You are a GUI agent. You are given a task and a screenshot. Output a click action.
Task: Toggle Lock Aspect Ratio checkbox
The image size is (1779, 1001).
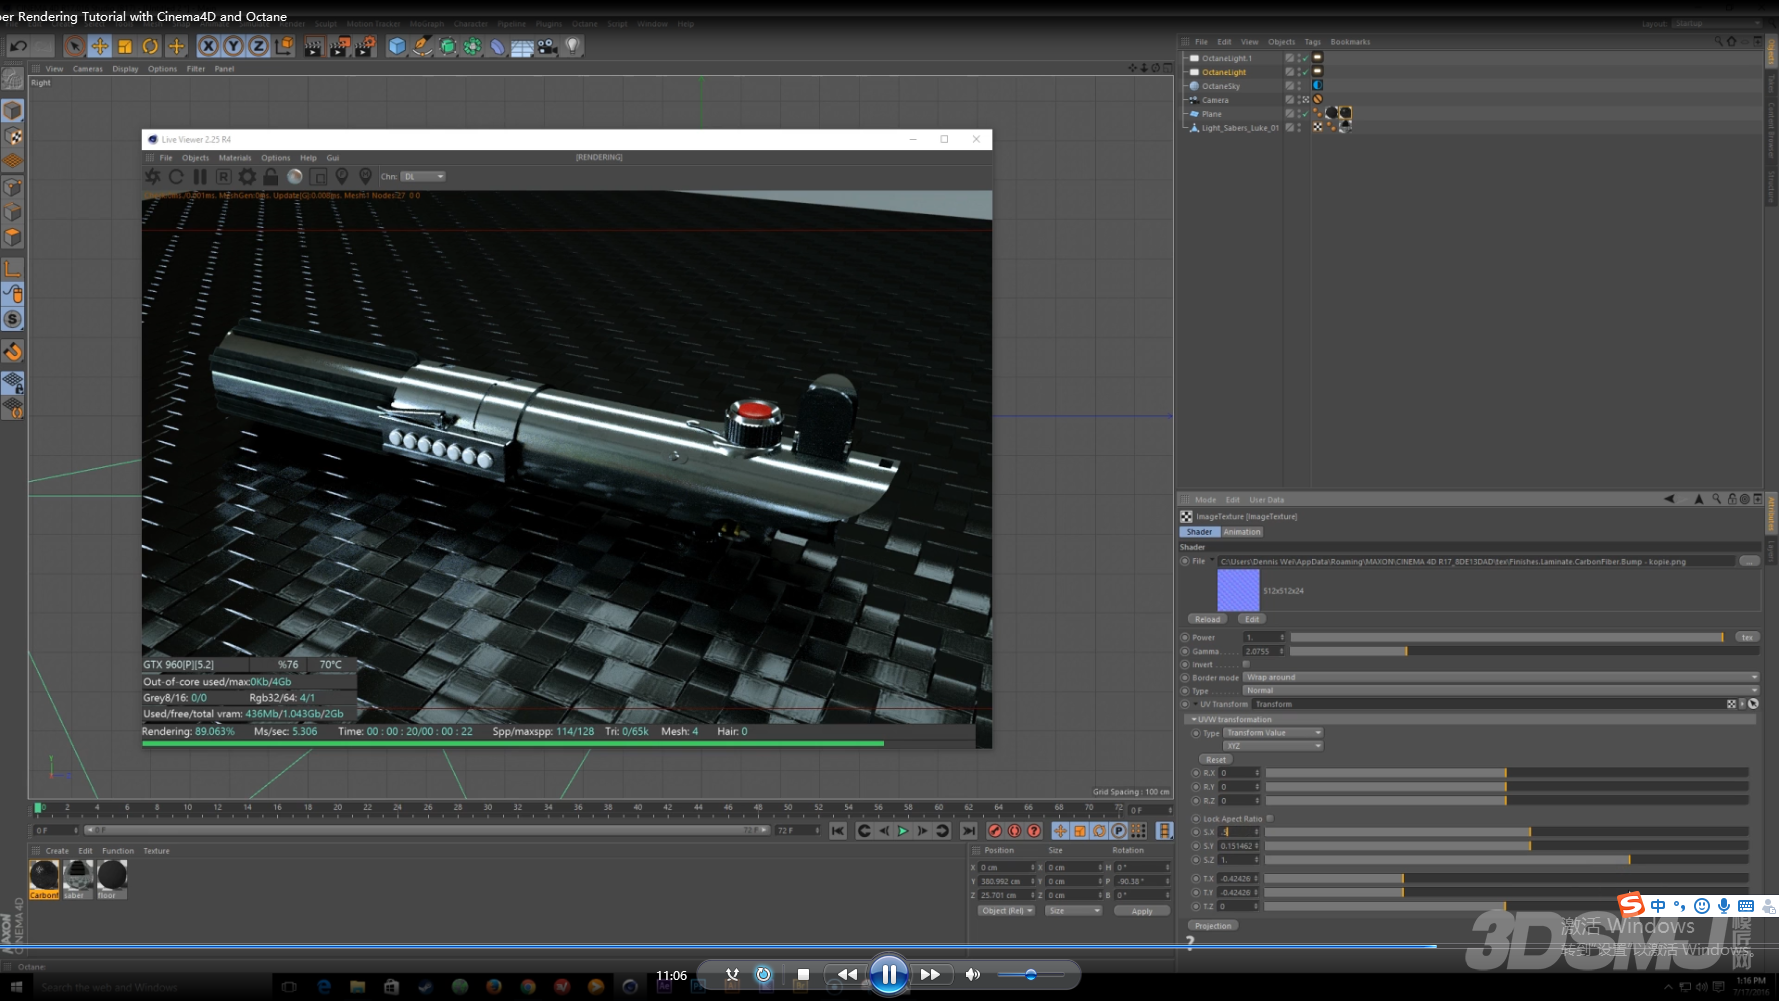click(1270, 818)
